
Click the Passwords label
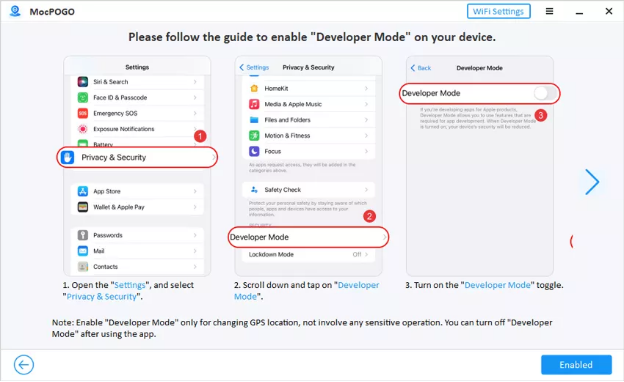pyautogui.click(x=108, y=235)
